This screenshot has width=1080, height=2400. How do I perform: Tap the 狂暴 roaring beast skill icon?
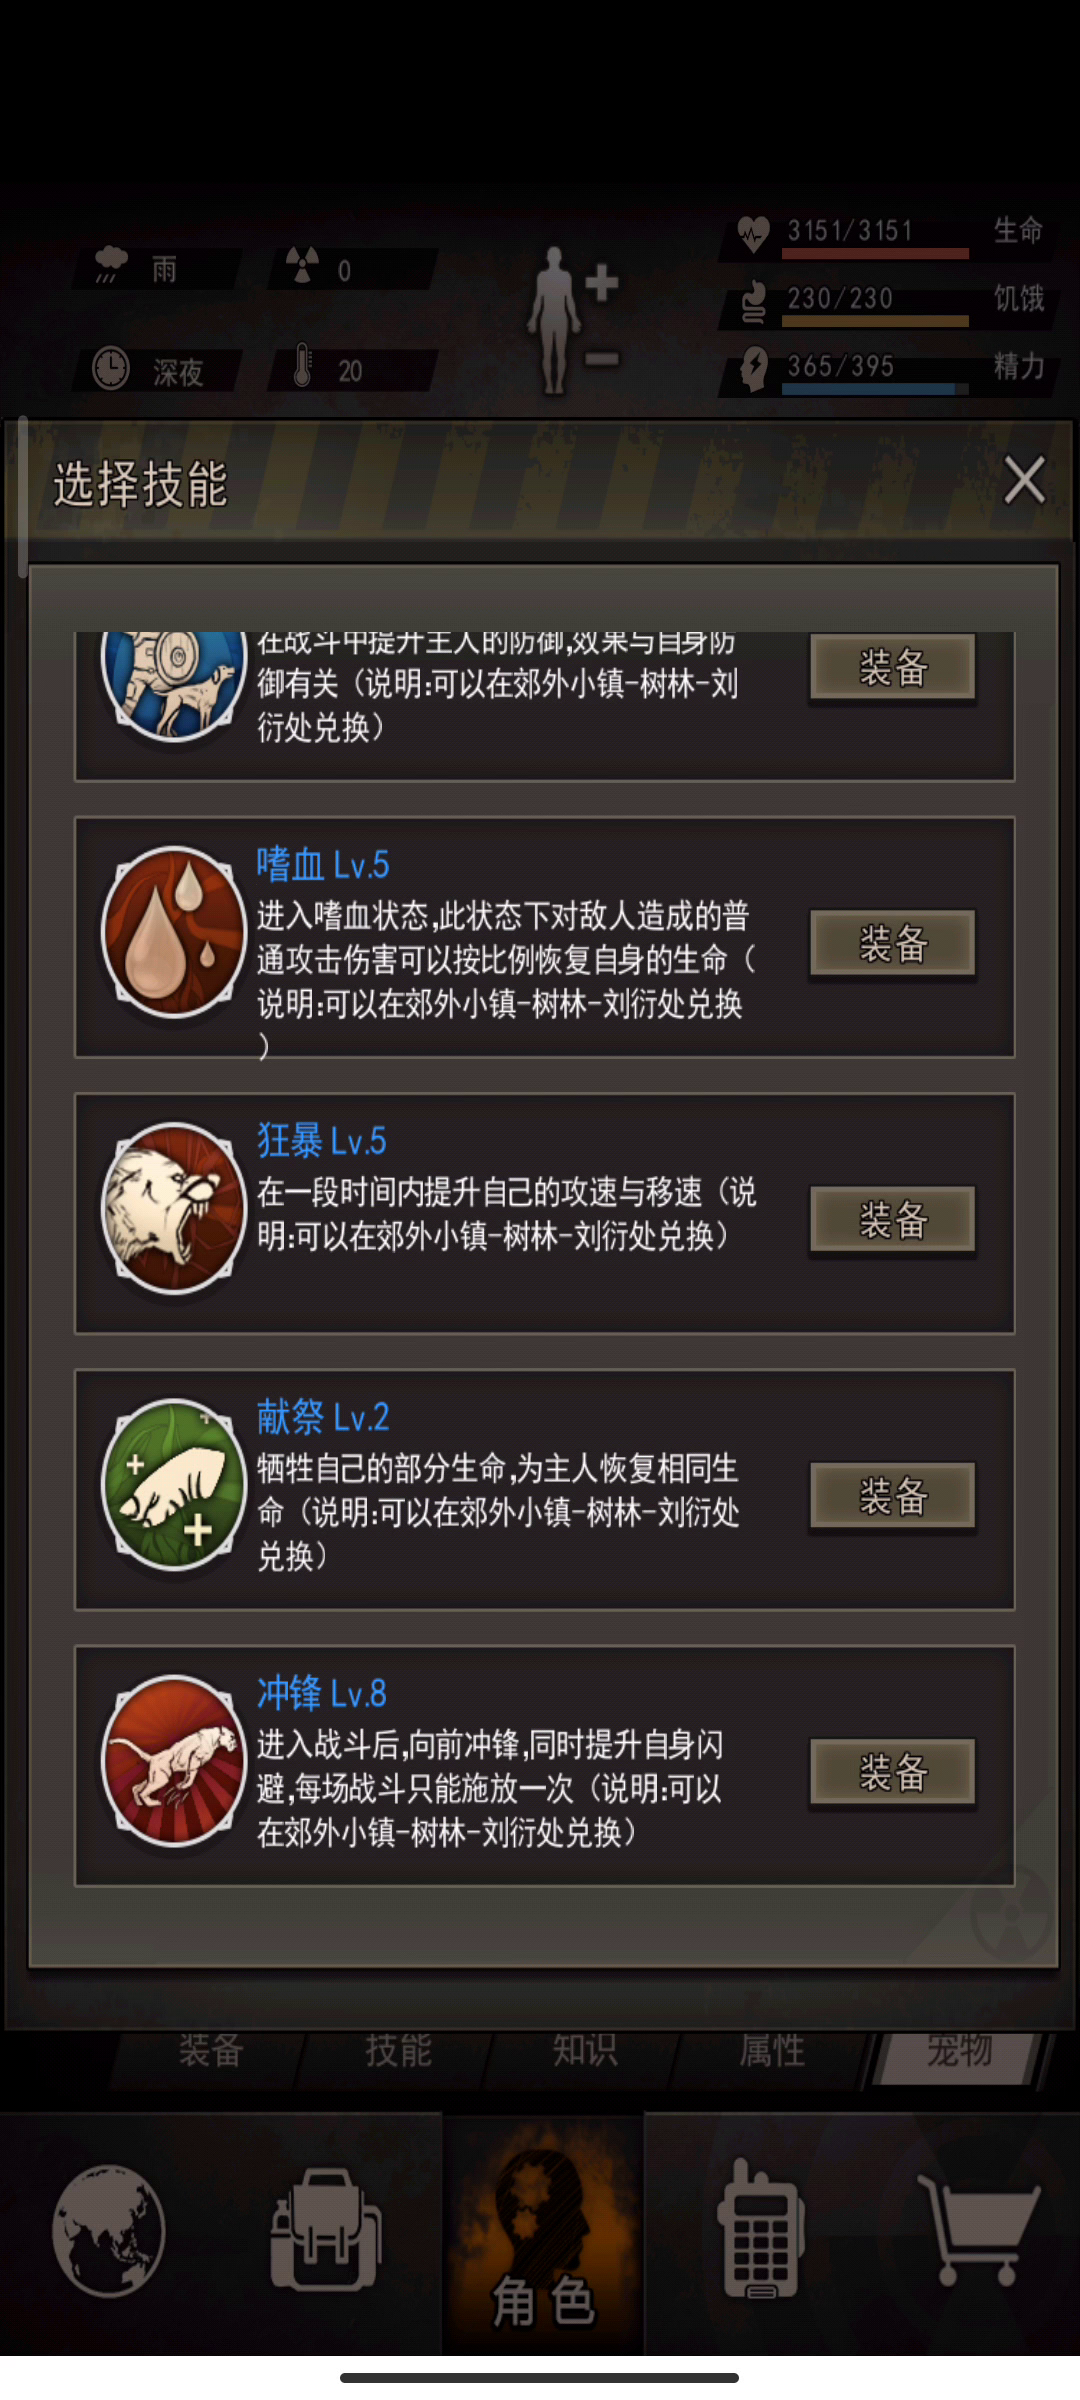point(173,1208)
